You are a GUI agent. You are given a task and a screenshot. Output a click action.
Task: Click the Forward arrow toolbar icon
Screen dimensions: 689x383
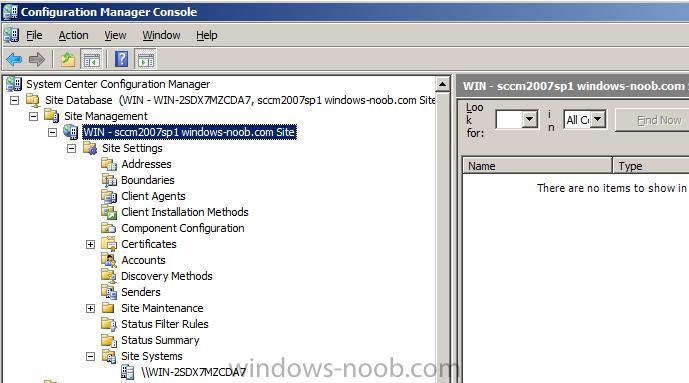pyautogui.click(x=37, y=59)
